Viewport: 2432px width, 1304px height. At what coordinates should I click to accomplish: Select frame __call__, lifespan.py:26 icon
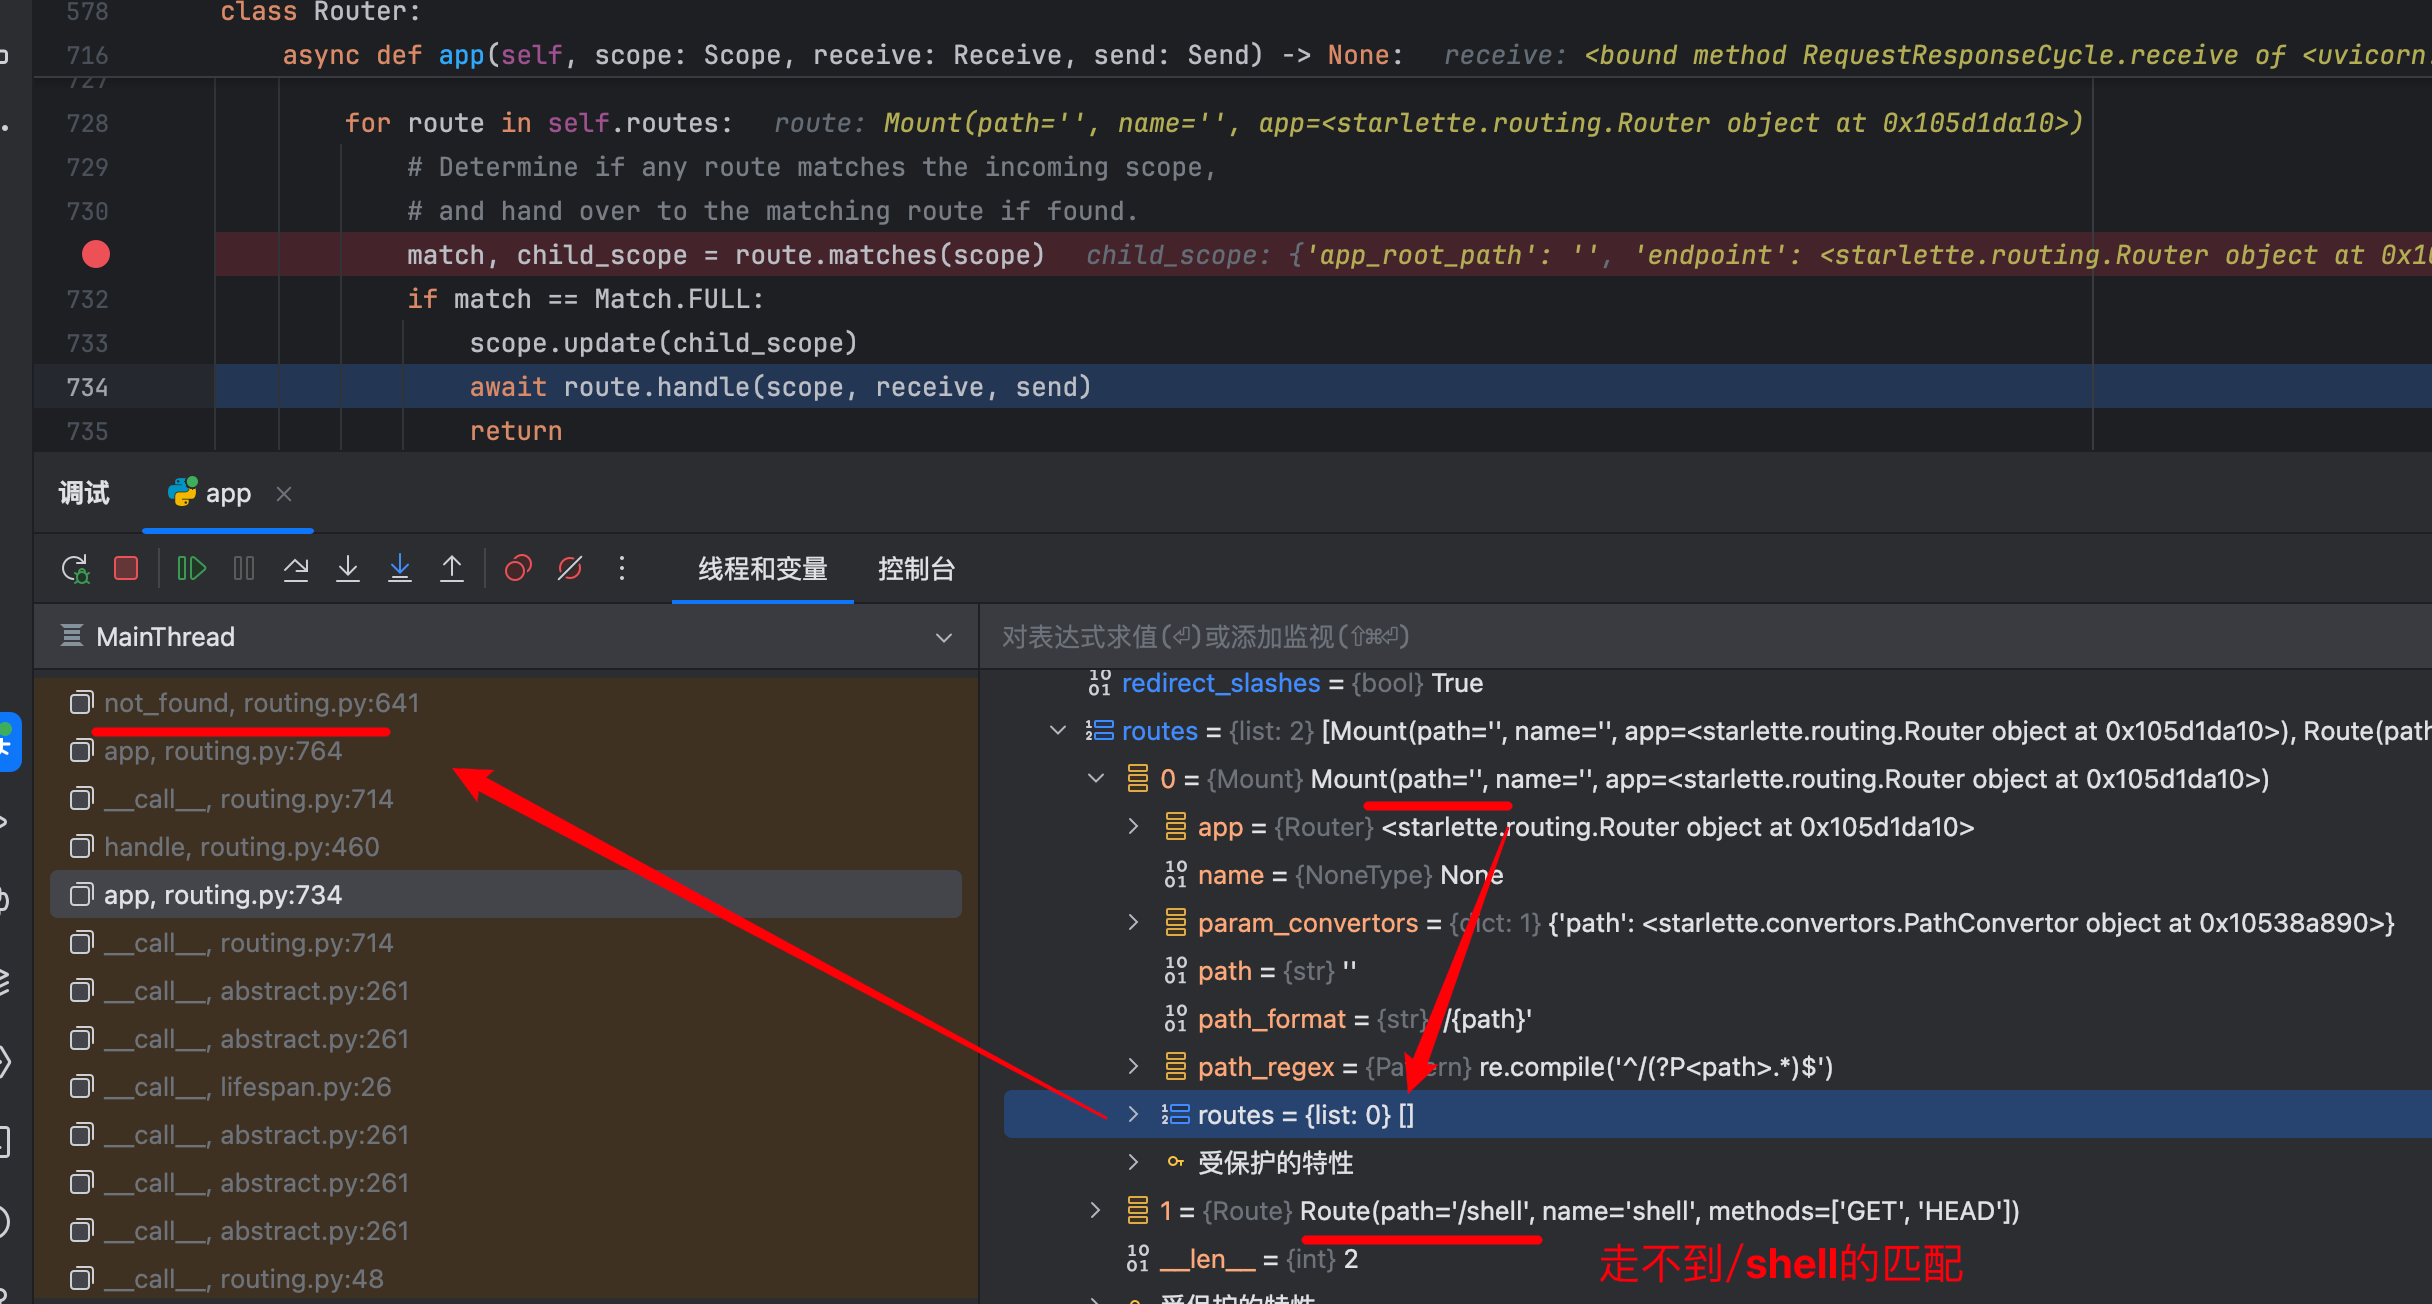click(x=82, y=1087)
